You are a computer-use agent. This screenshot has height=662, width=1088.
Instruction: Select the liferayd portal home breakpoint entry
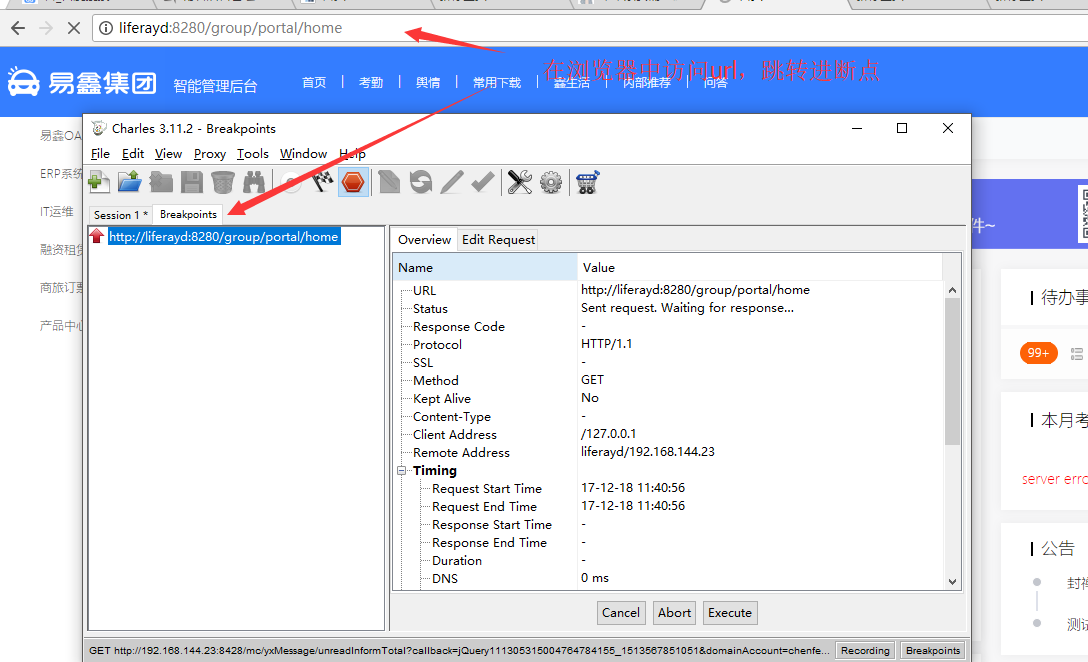[x=224, y=237]
